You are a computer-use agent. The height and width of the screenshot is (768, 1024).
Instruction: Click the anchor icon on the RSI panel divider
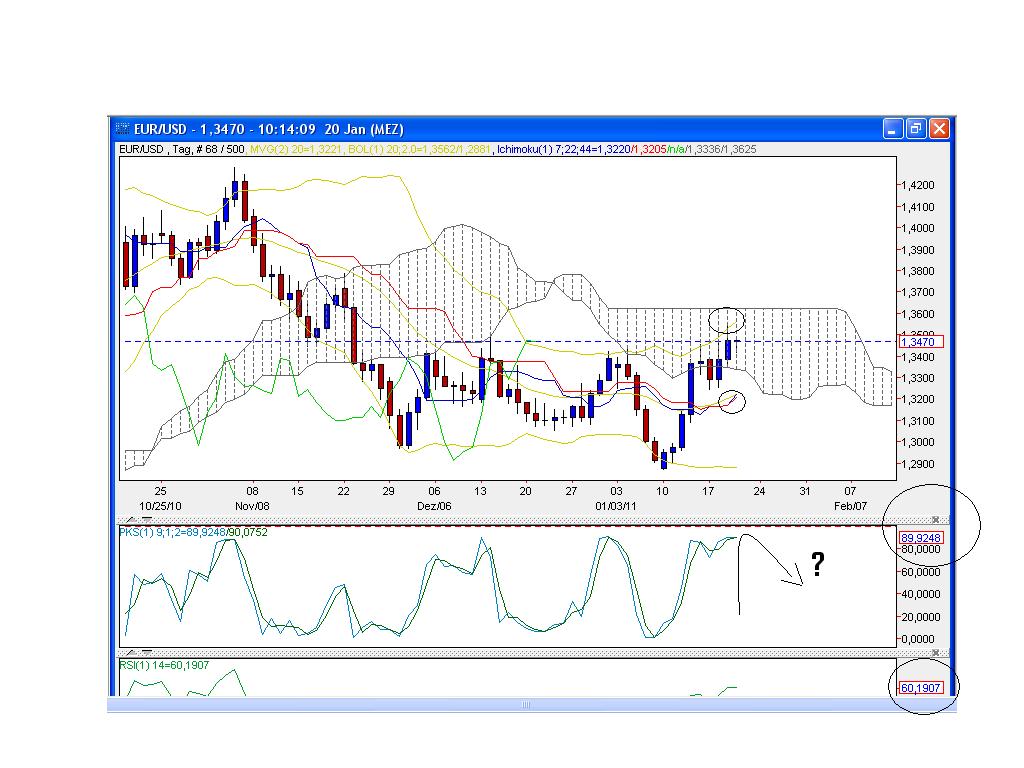click(x=935, y=653)
